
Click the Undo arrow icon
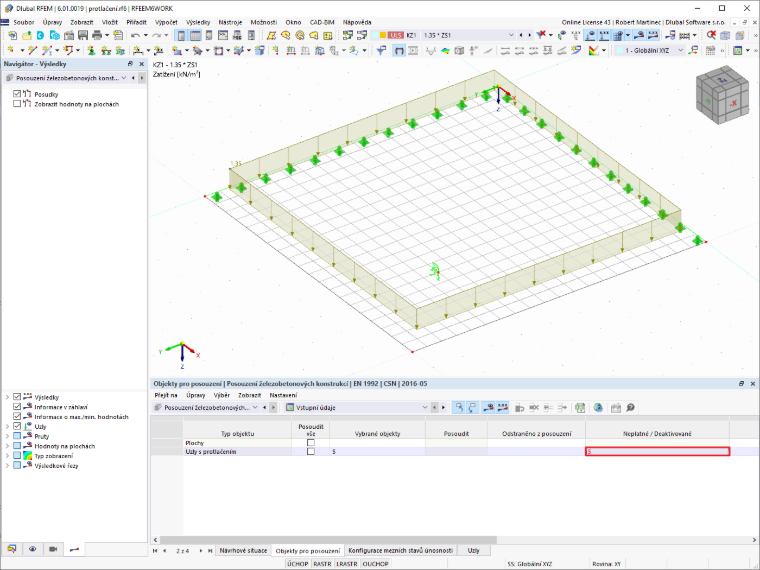click(136, 35)
